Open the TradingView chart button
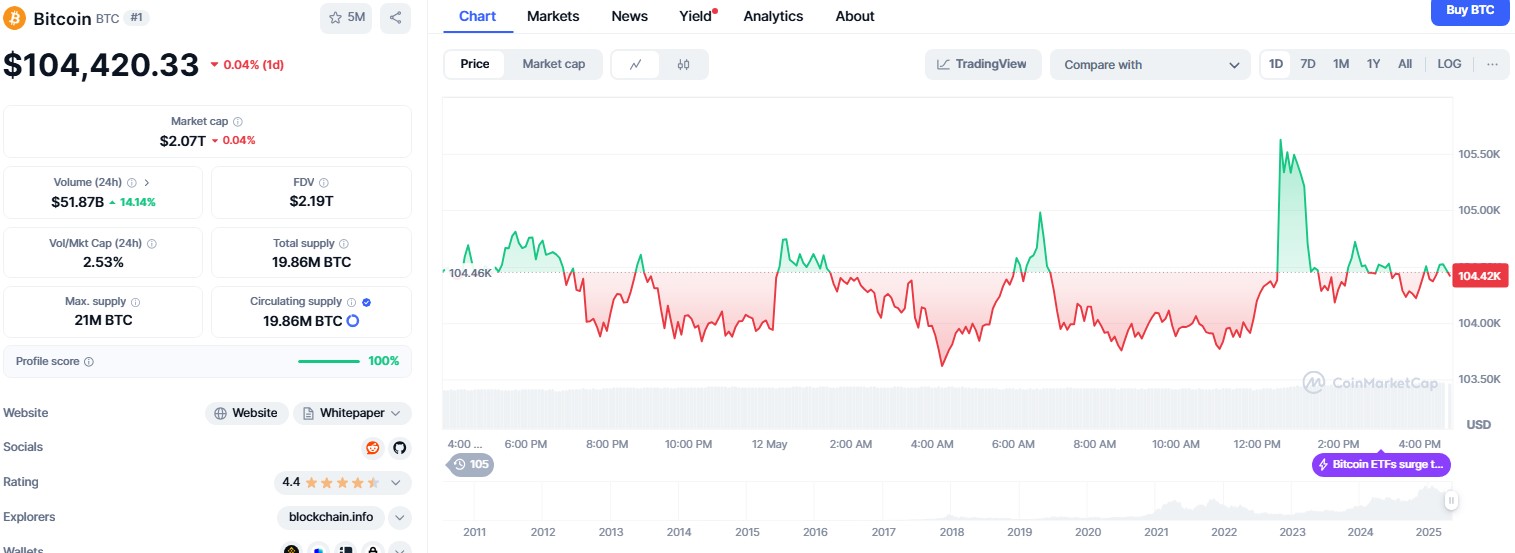 tap(982, 64)
